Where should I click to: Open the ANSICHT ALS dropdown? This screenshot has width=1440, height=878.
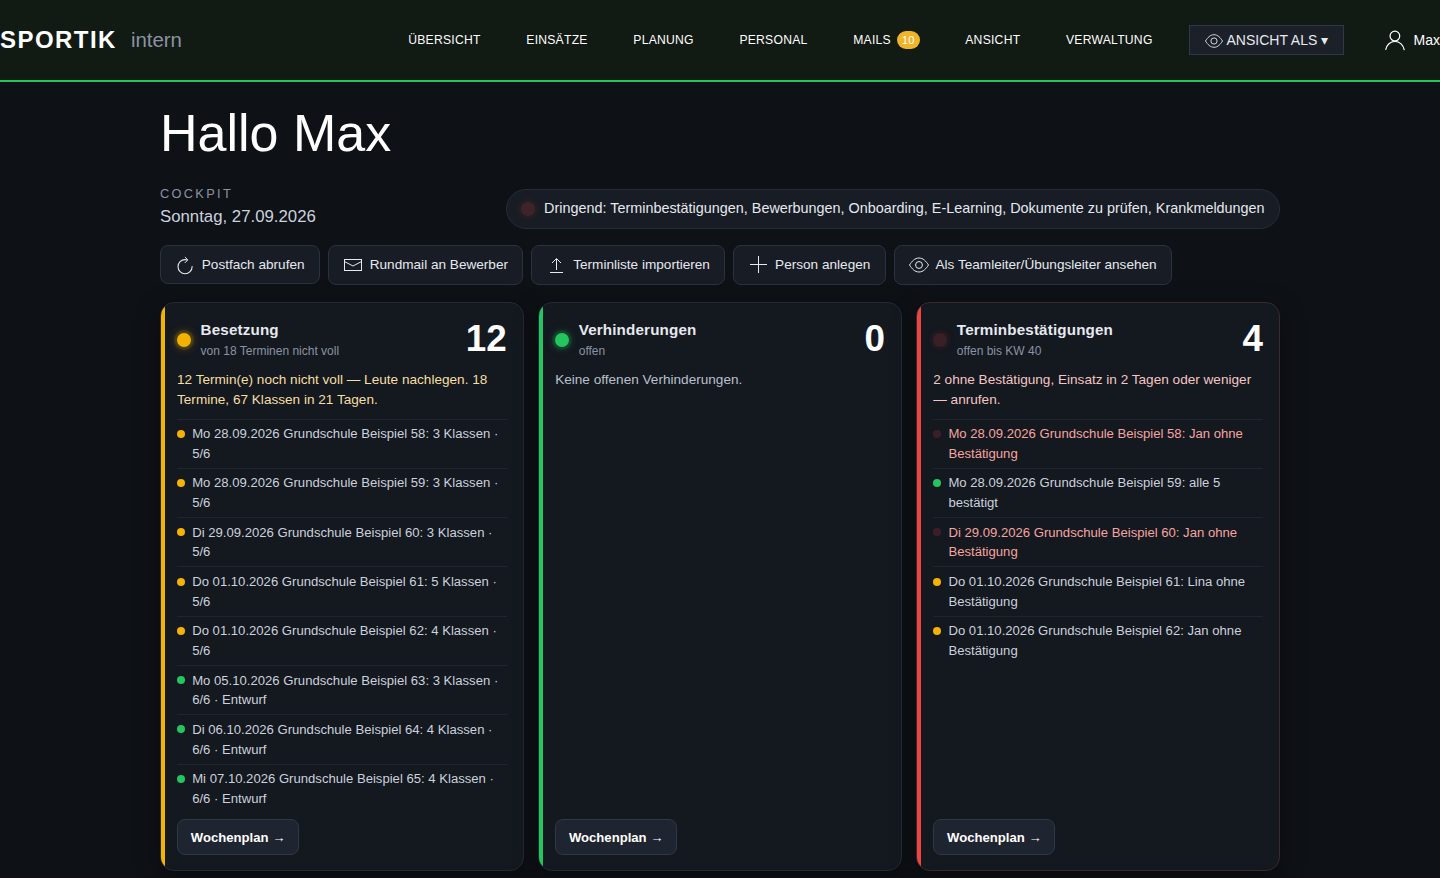pos(1266,40)
